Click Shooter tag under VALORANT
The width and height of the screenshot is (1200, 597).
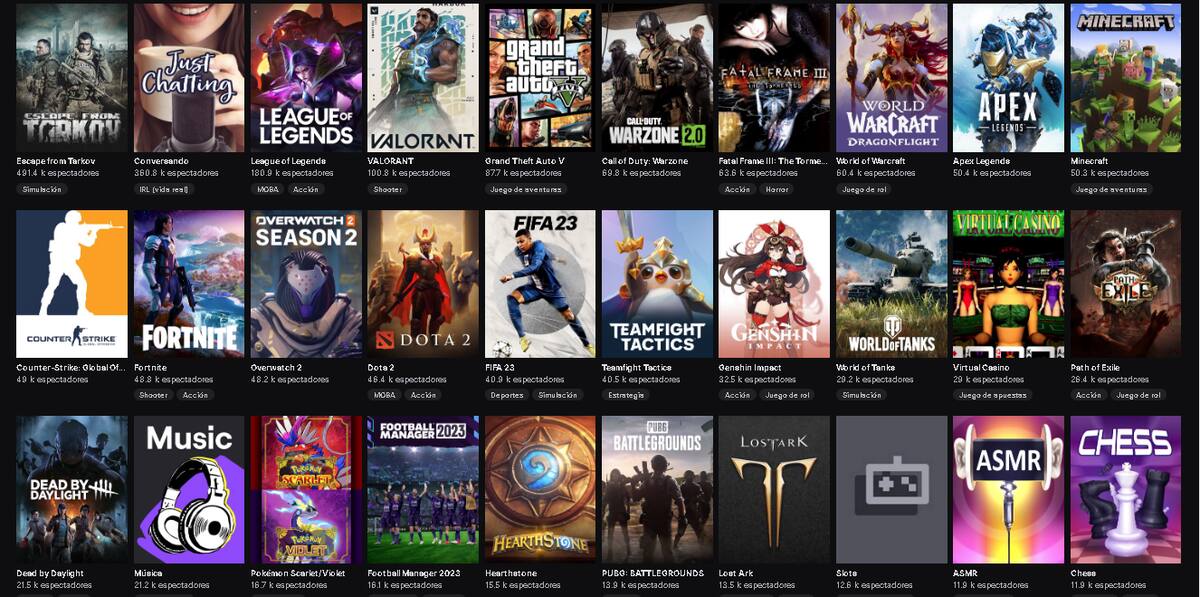click(x=388, y=189)
